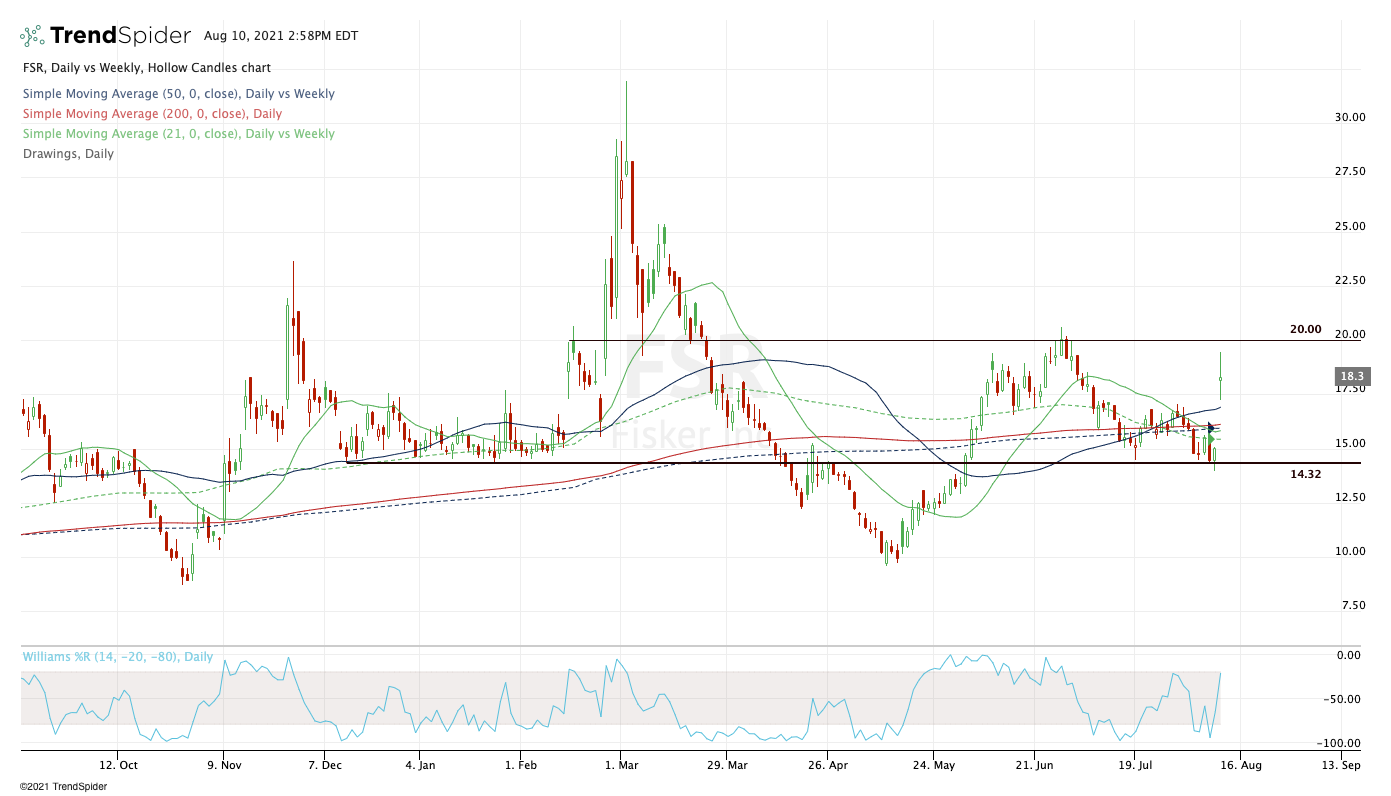The image size is (1391, 796).
Task: Click the 30.00 level on price axis
Action: [x=1350, y=117]
